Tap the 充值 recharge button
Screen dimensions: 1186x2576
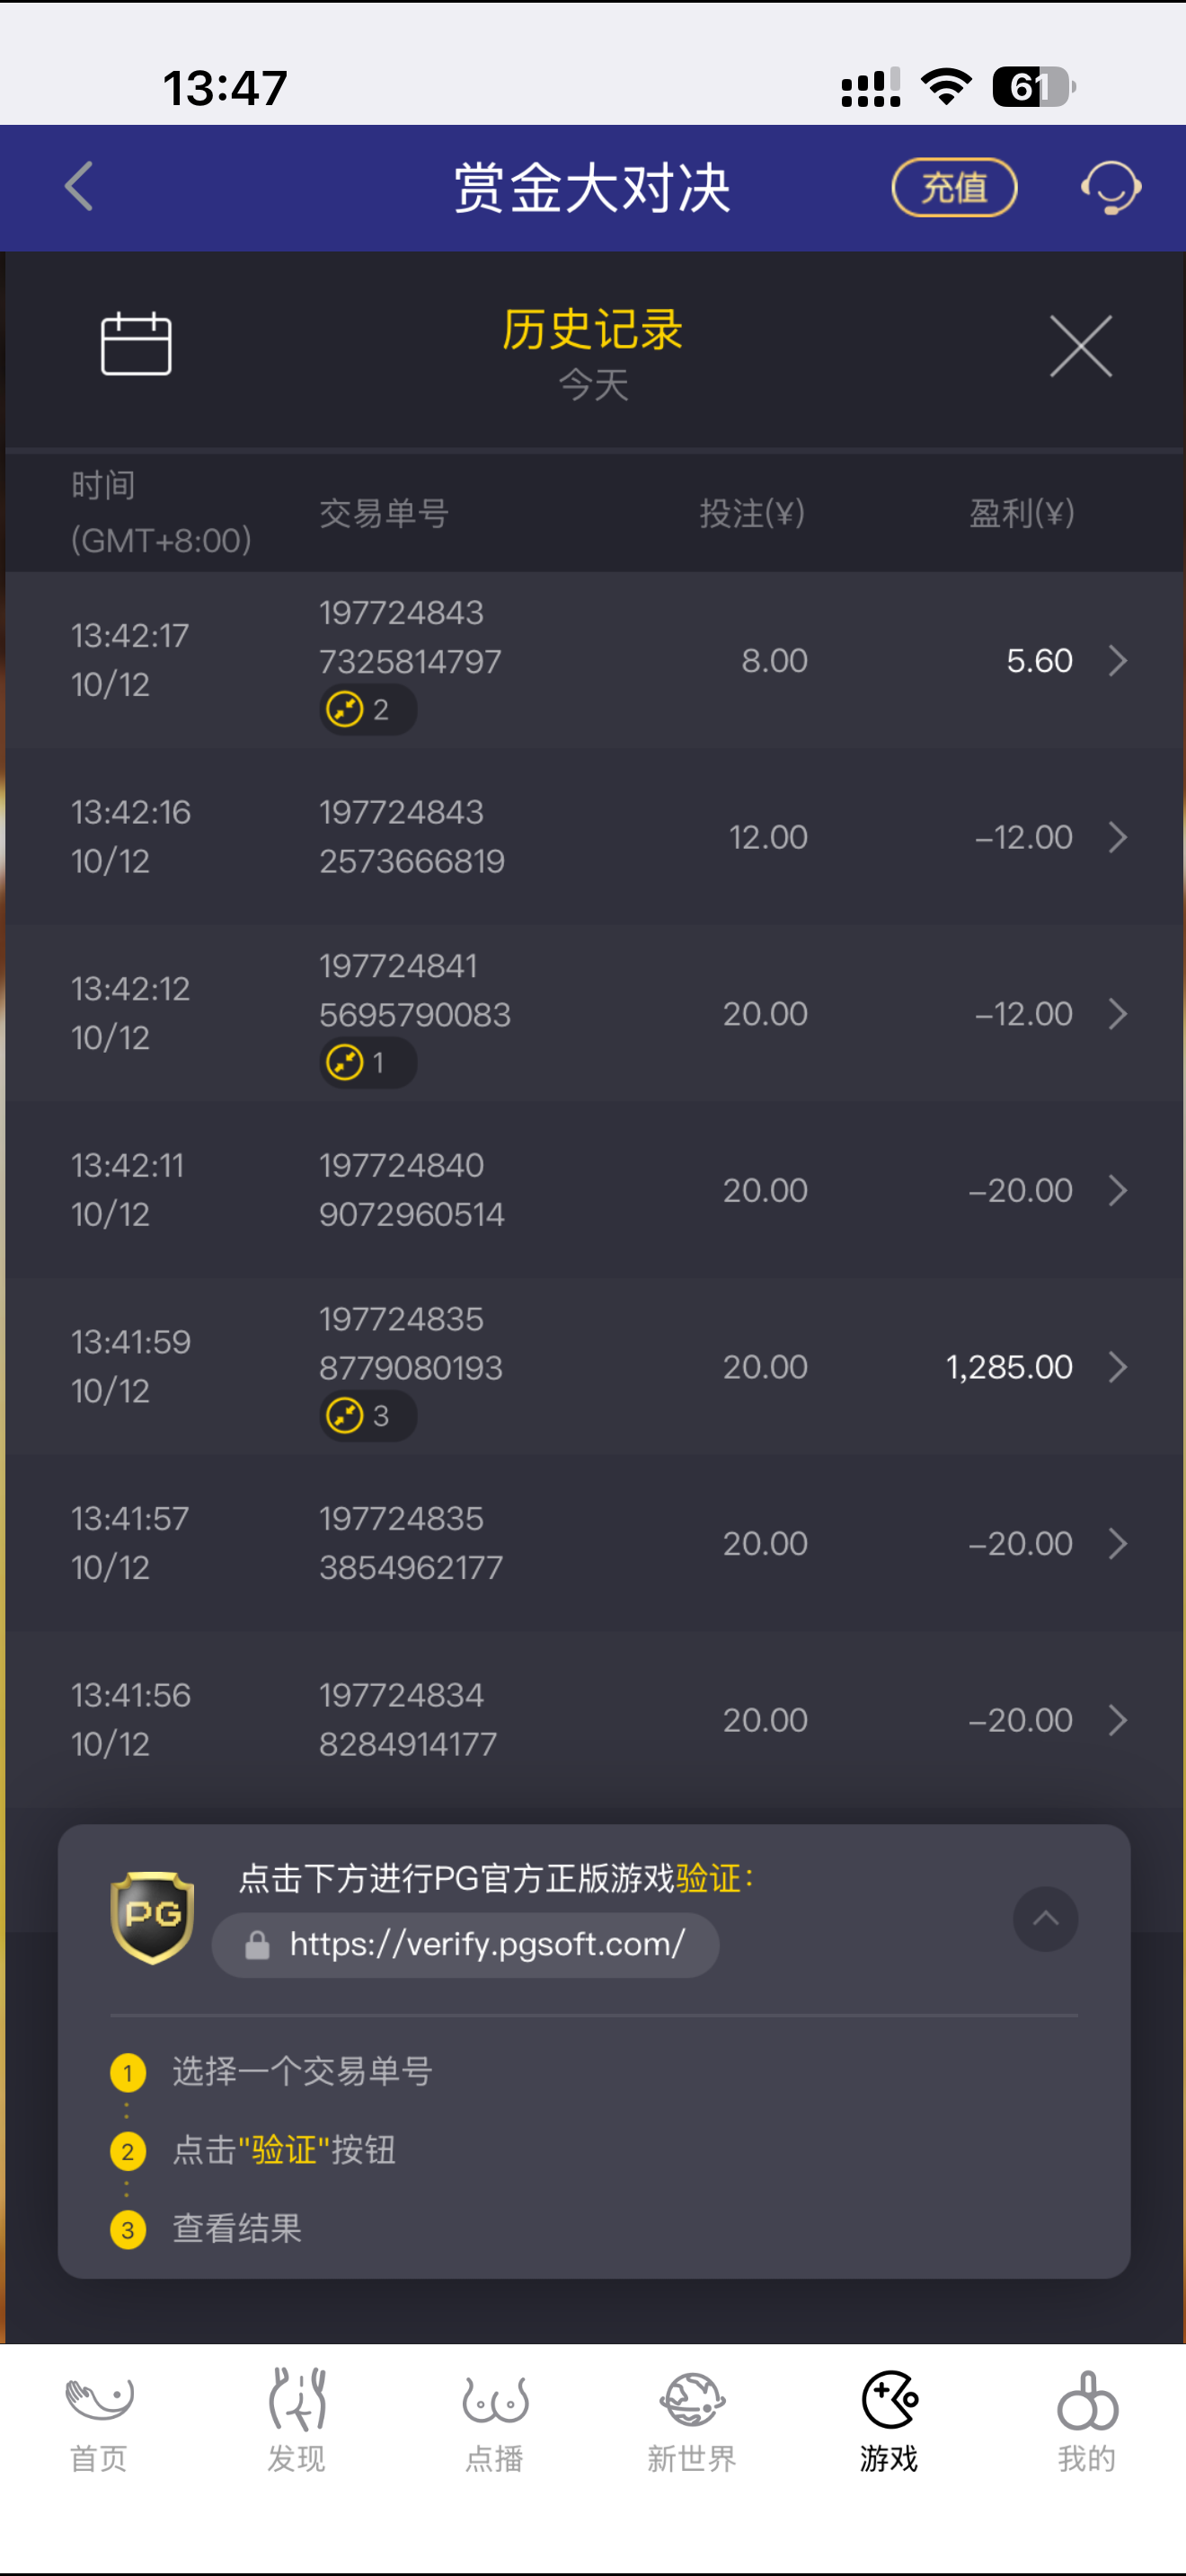coord(954,187)
